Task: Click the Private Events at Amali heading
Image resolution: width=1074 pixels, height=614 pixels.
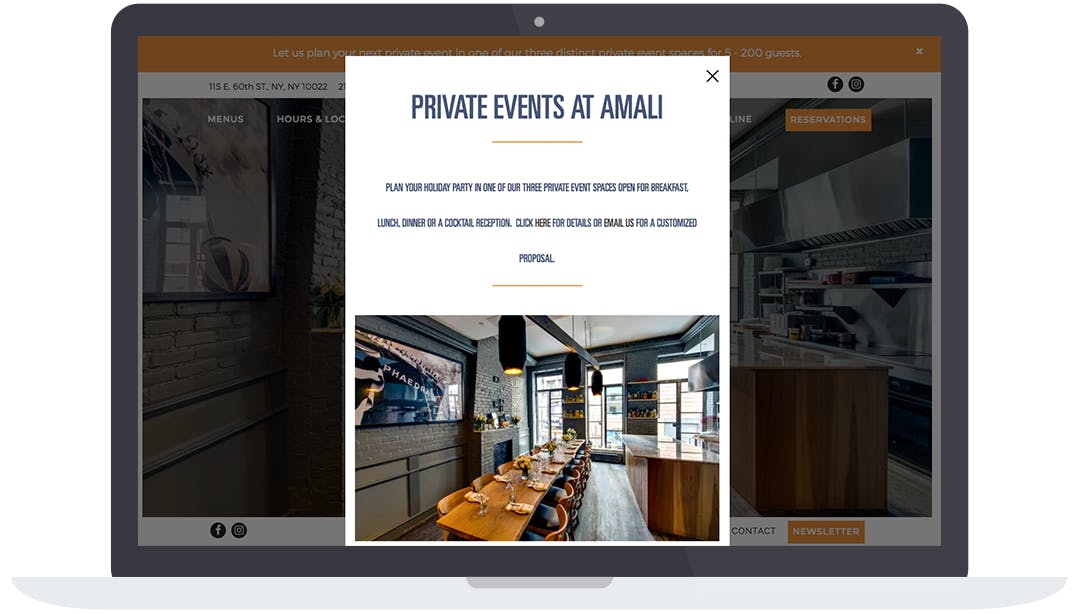Action: pos(537,108)
